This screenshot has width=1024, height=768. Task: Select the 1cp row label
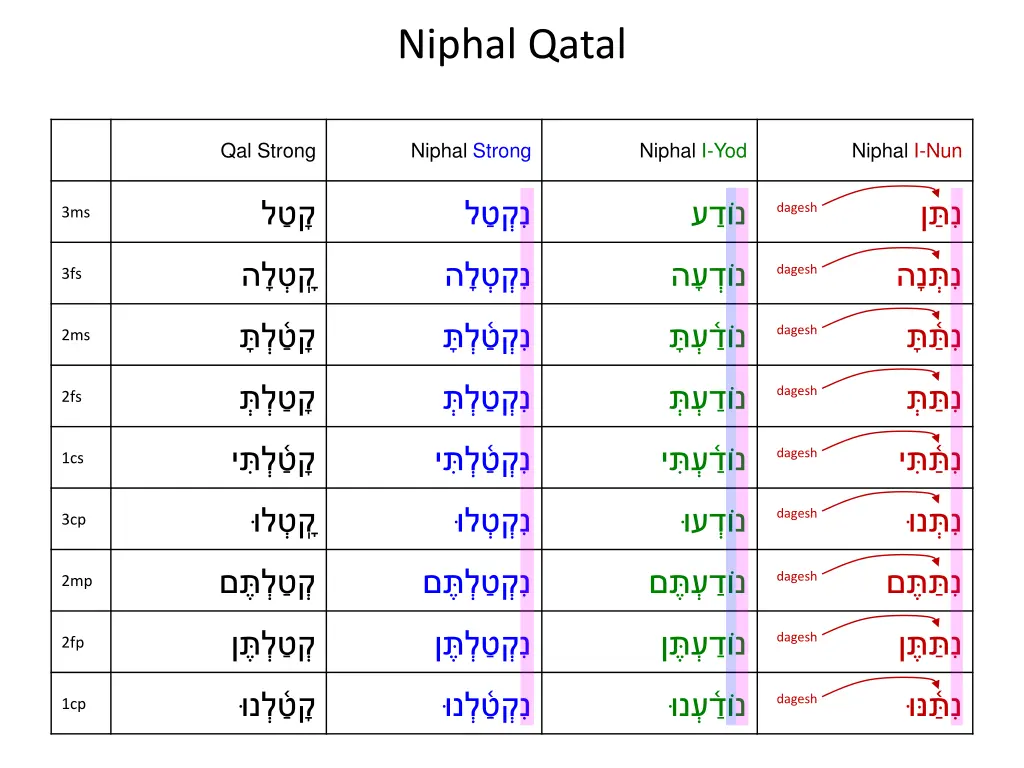click(74, 704)
